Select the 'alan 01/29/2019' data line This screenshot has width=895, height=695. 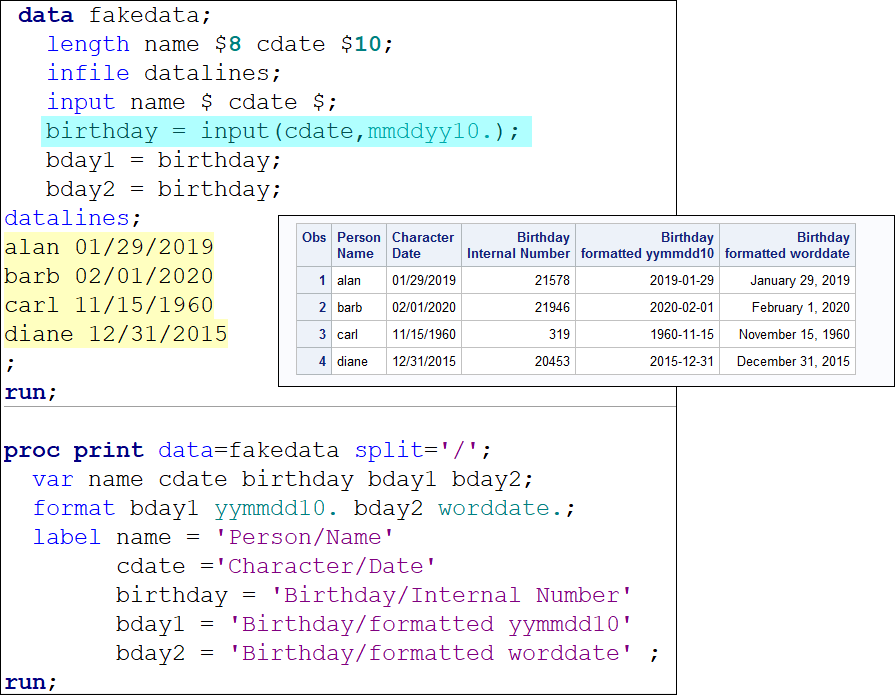coord(109,247)
